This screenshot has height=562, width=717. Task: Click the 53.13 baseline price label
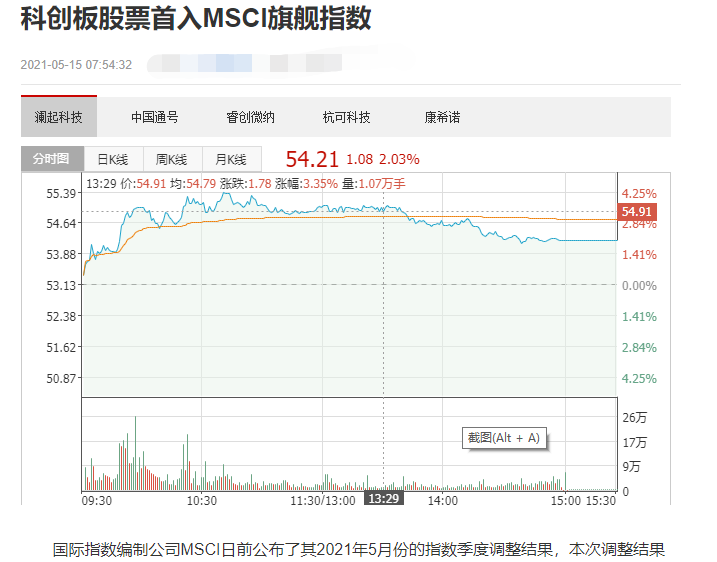[61, 285]
